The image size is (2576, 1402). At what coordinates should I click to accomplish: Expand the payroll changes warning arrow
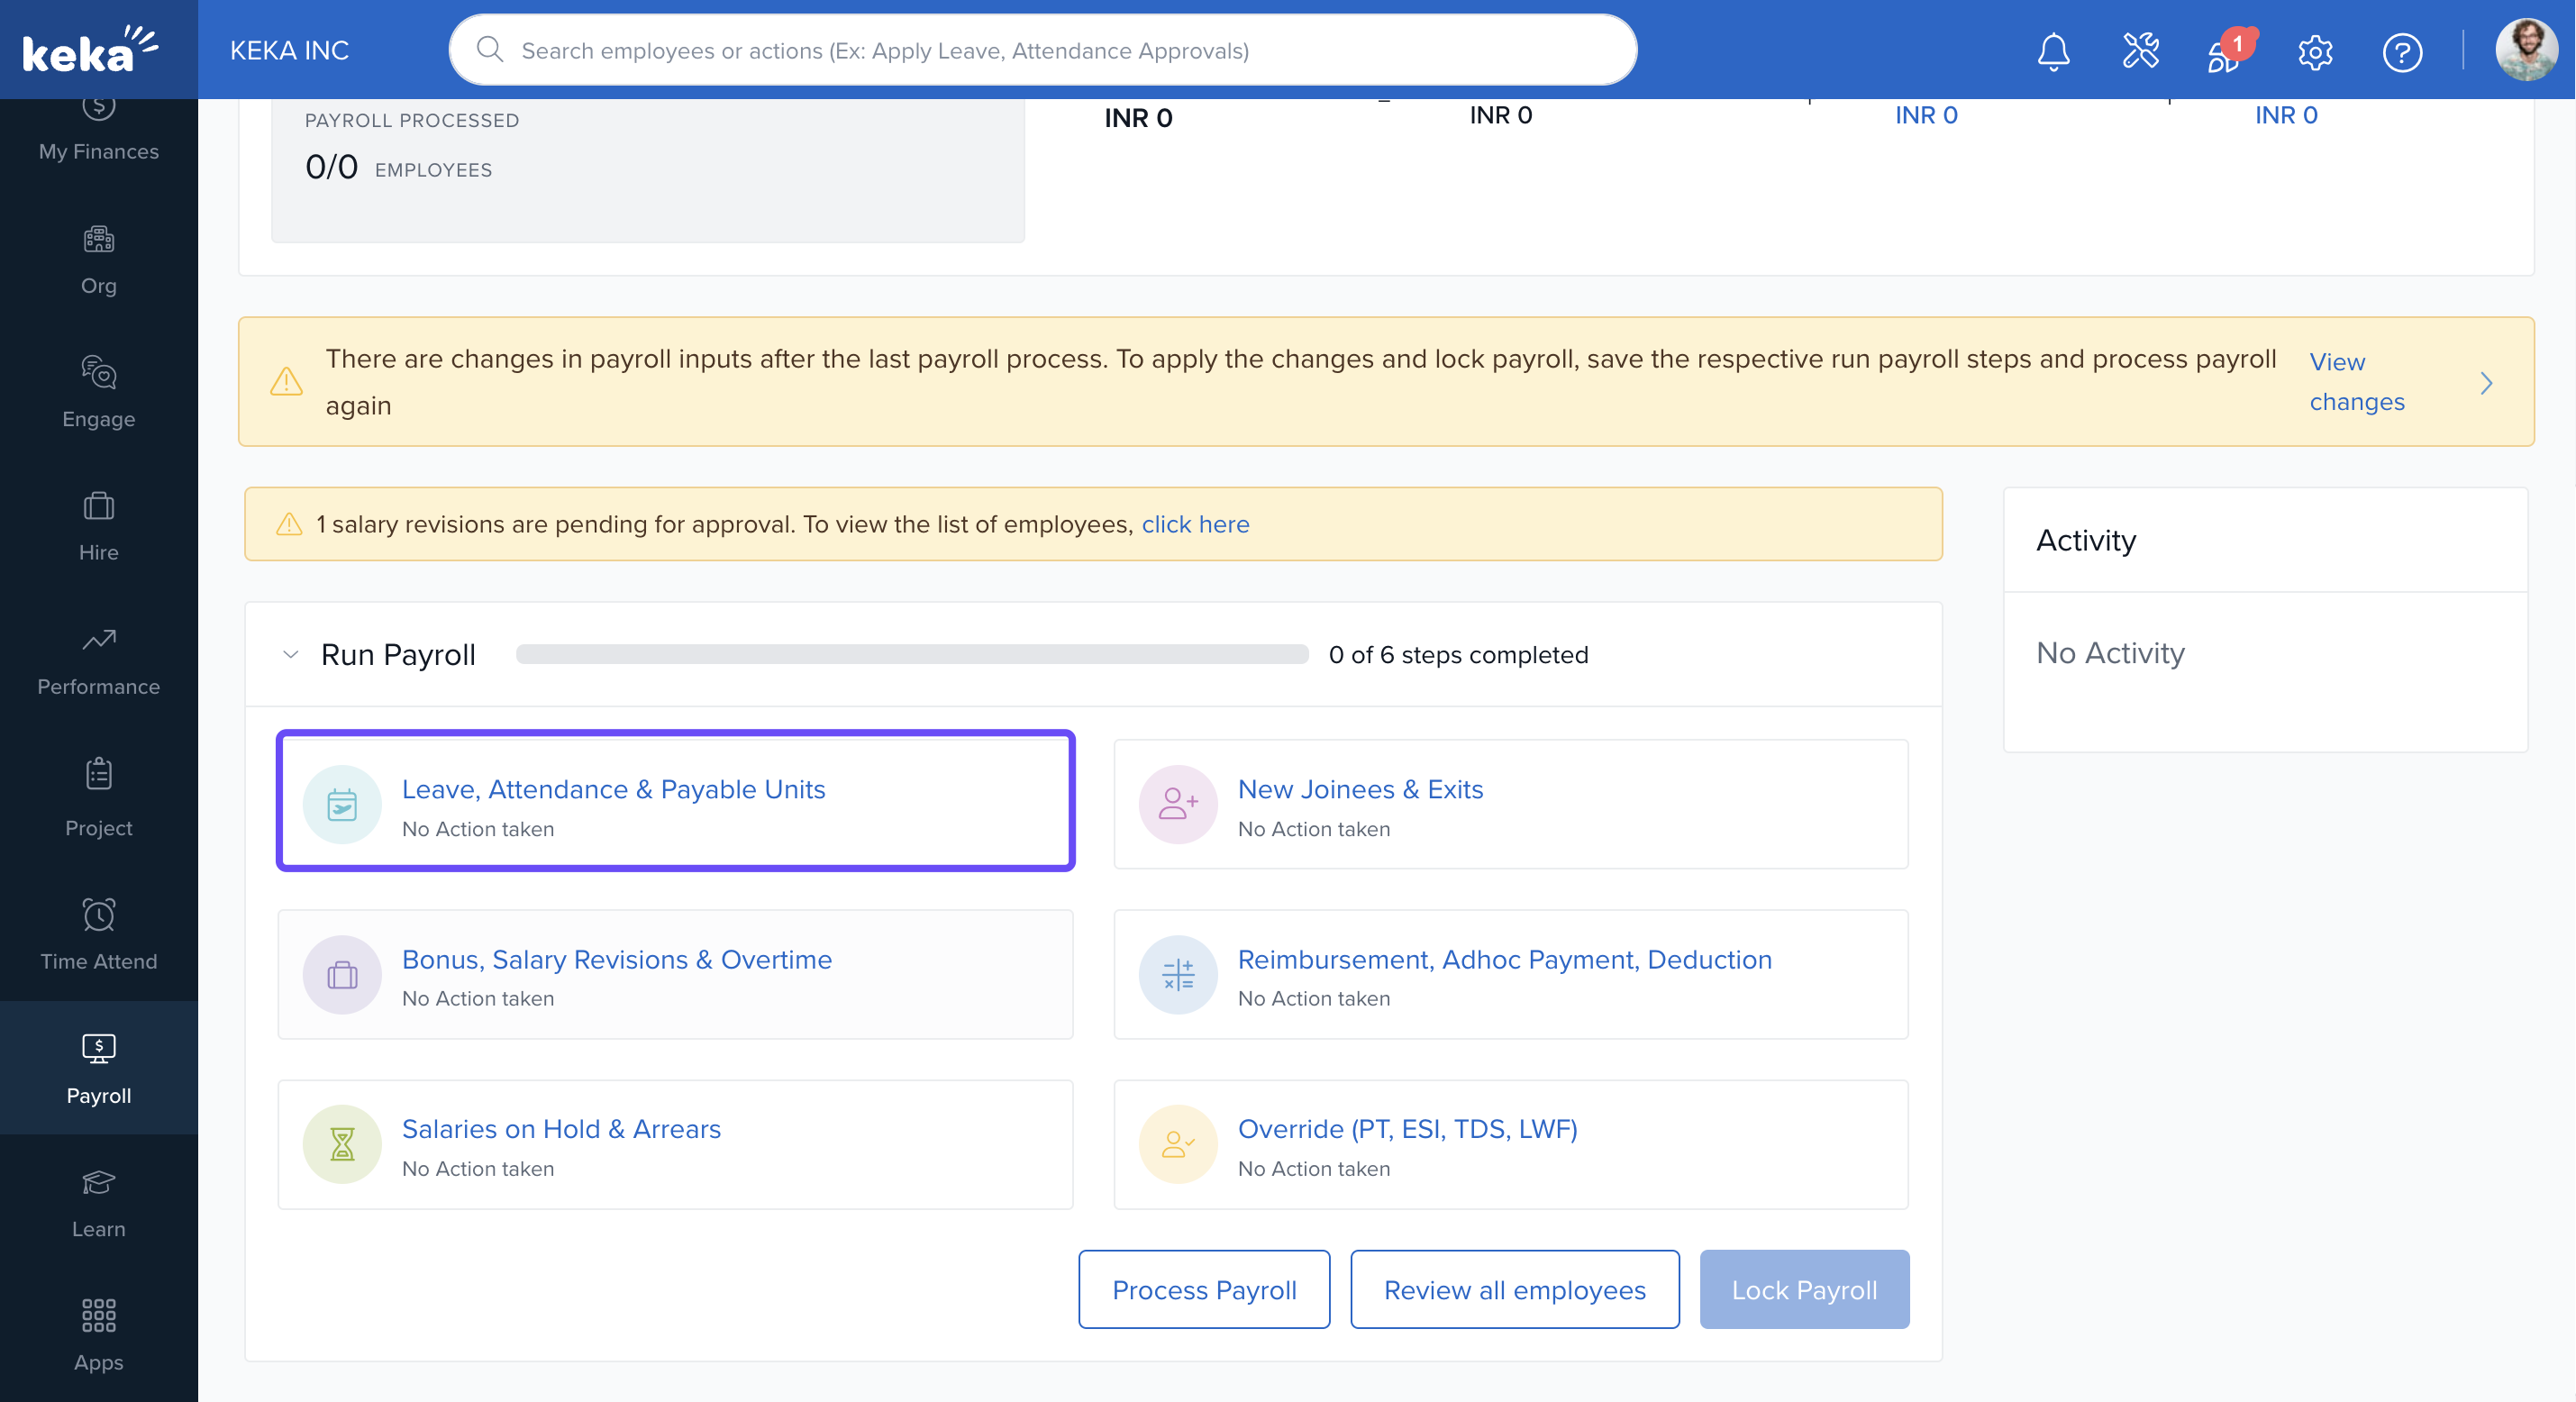pyautogui.click(x=2486, y=383)
